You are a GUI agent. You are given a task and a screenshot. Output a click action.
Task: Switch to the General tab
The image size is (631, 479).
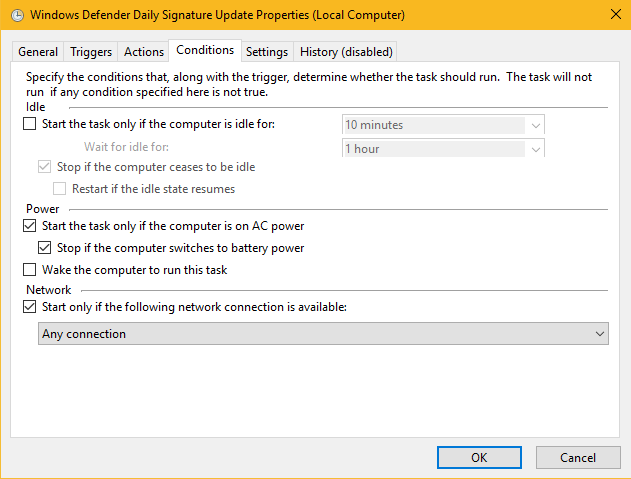[38, 52]
